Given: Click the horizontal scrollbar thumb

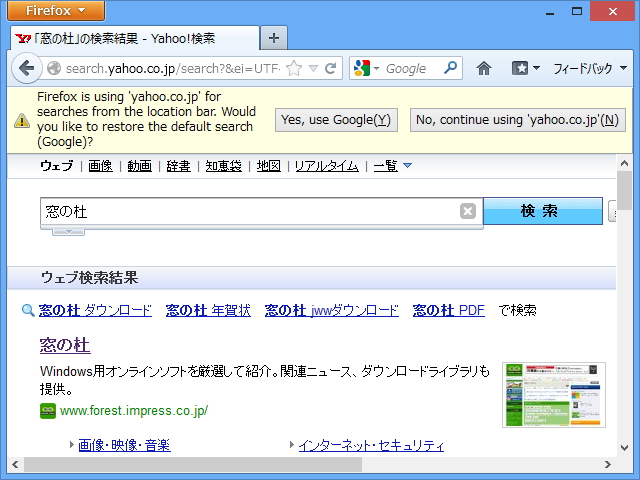Looking at the screenshot, I should point(193,464).
